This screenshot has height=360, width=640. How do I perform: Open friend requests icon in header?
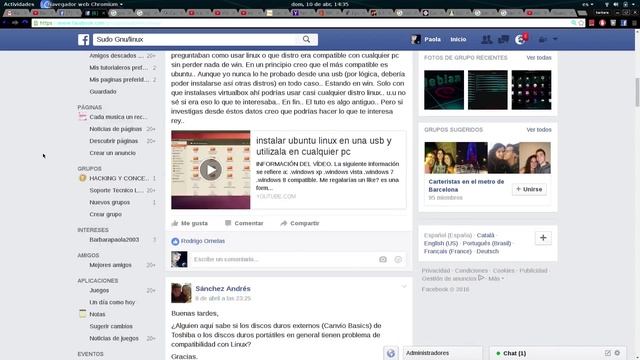486,39
